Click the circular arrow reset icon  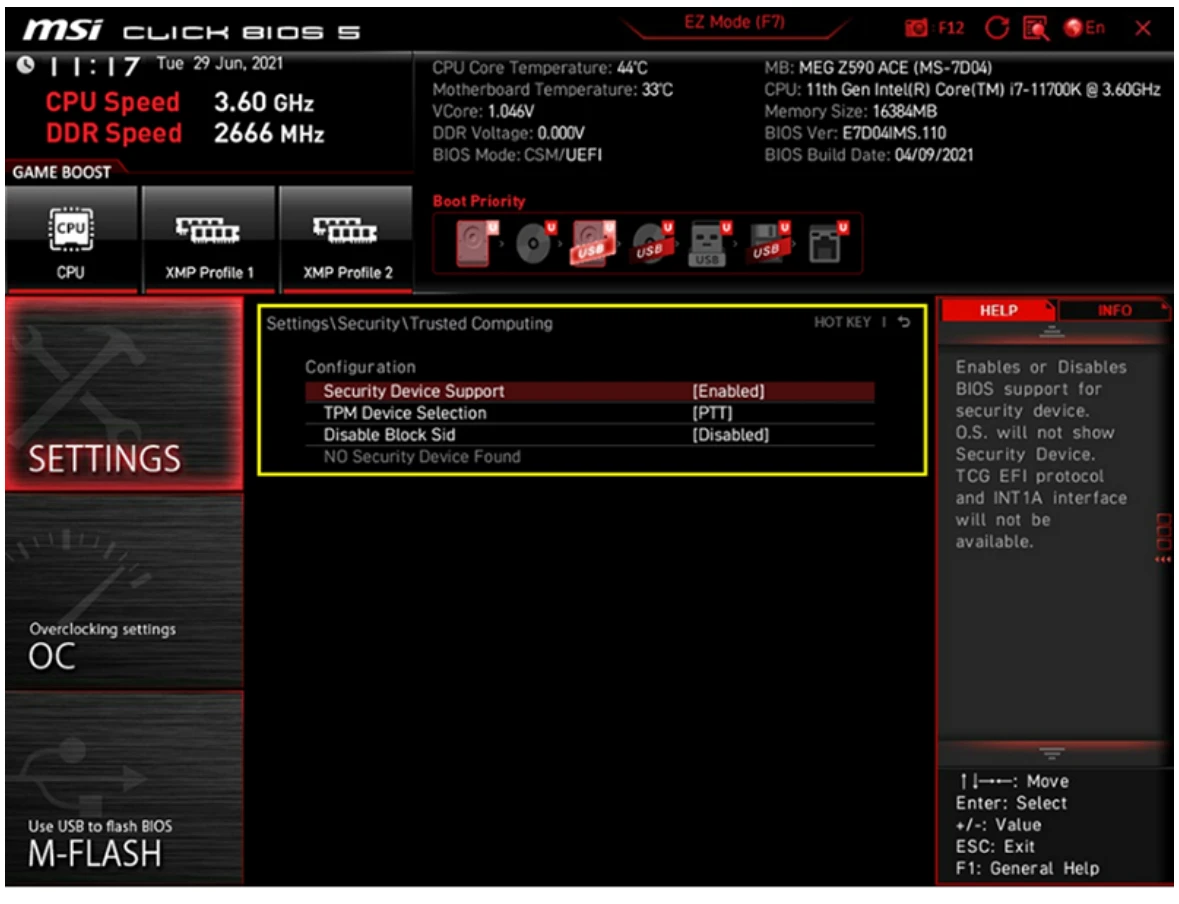[996, 28]
